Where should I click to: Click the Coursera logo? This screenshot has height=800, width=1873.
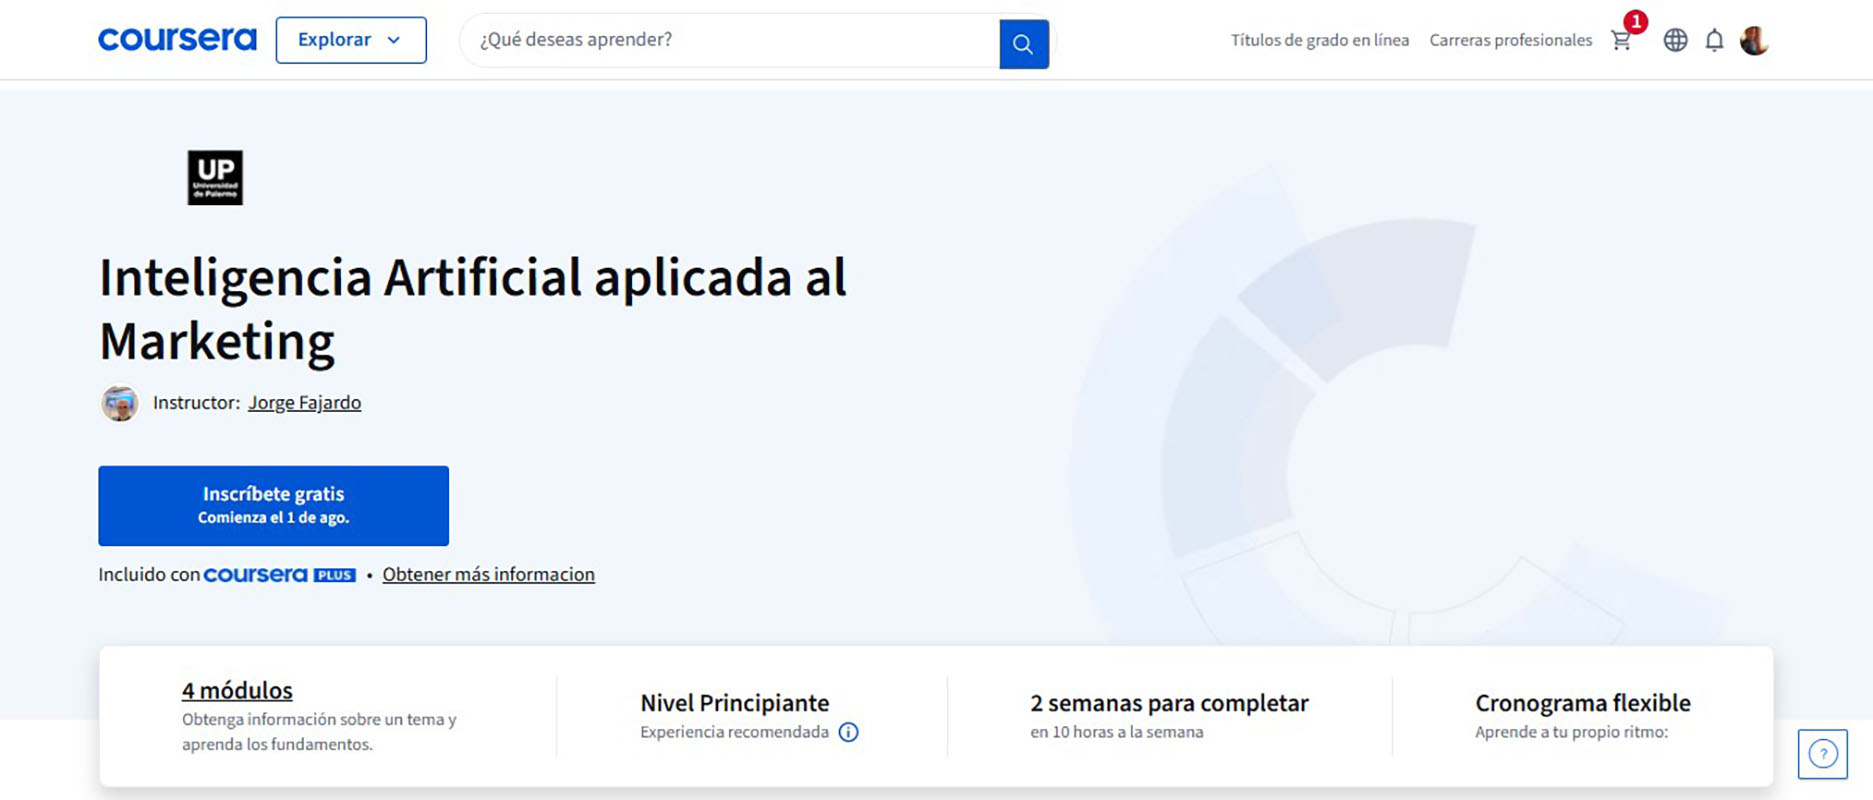pos(177,40)
